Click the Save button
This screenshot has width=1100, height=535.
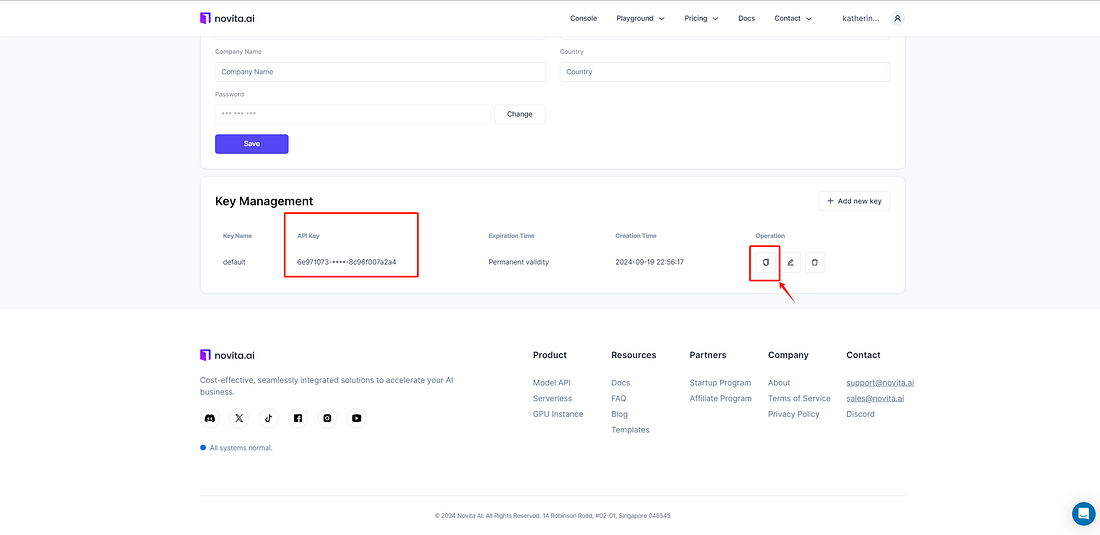252,144
